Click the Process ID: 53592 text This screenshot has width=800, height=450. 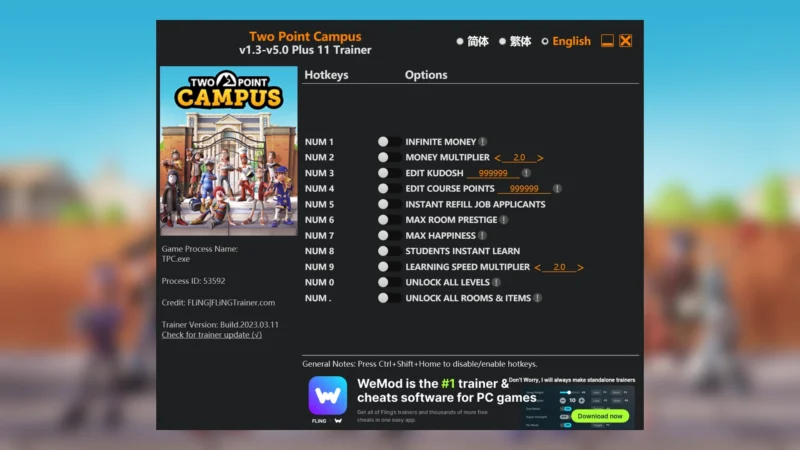tap(193, 281)
